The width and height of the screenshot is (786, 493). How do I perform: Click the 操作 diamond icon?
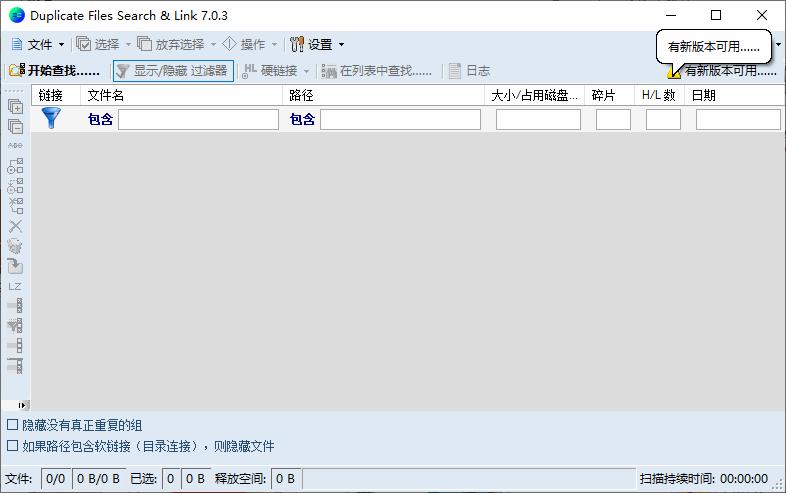229,44
